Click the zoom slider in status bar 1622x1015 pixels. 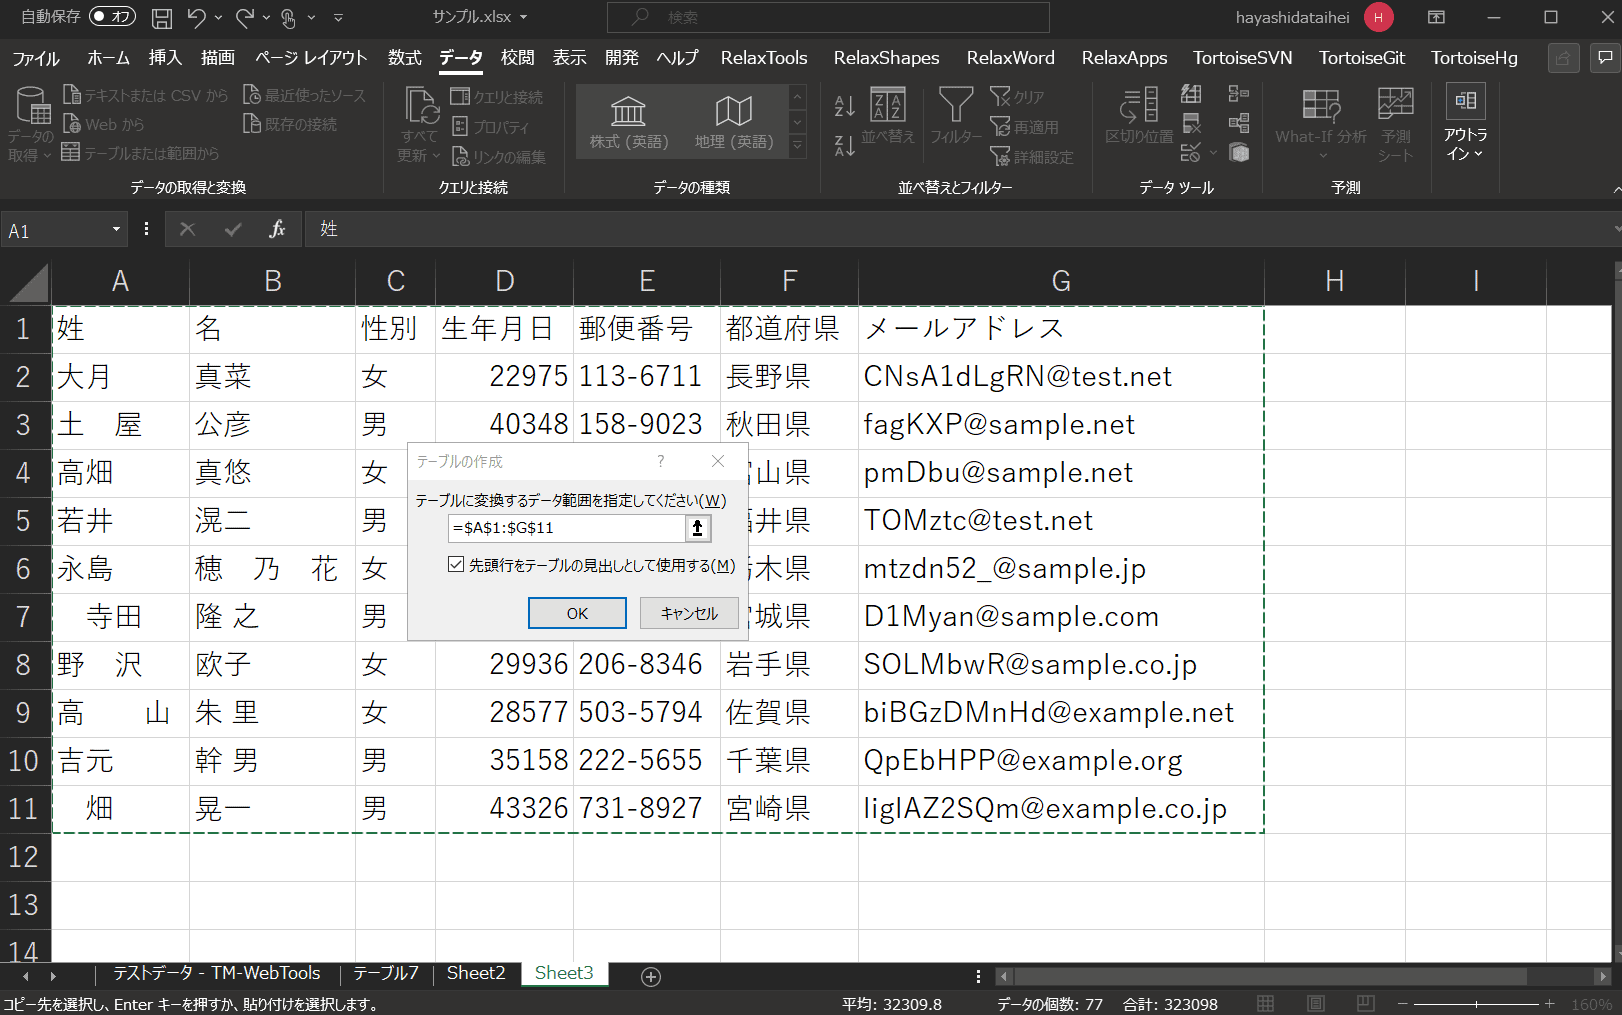1476,1004
